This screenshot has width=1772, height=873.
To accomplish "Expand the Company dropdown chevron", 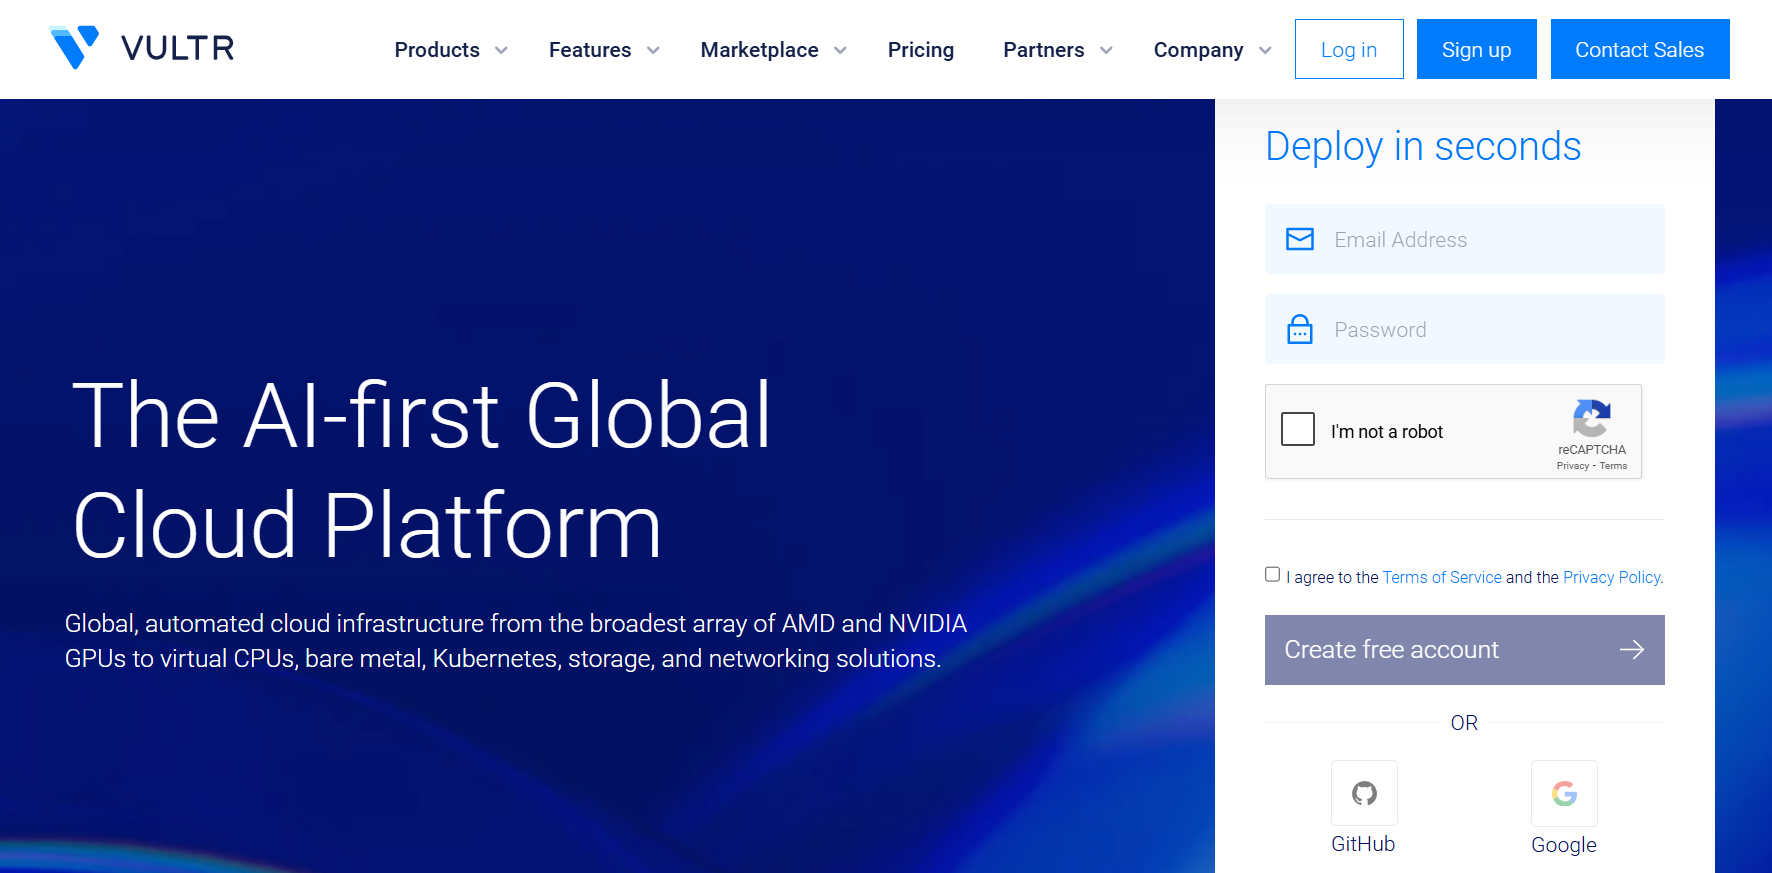I will [x=1265, y=51].
